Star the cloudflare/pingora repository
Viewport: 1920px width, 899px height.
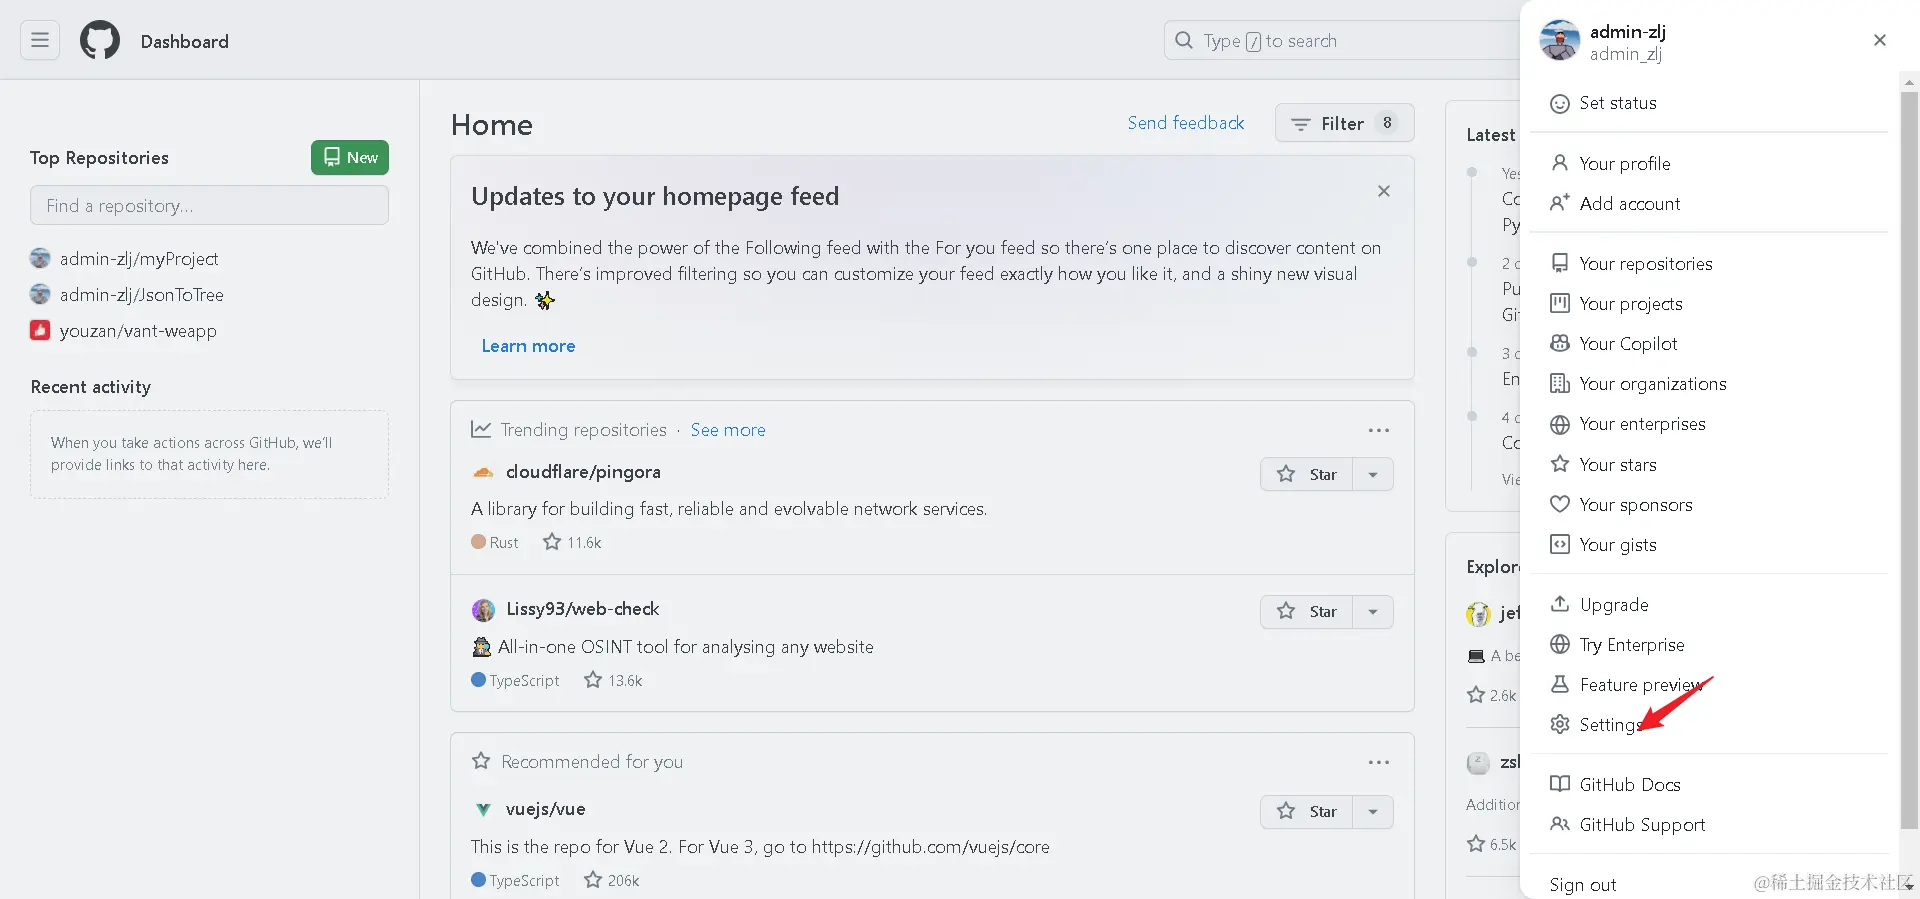pos(1307,474)
